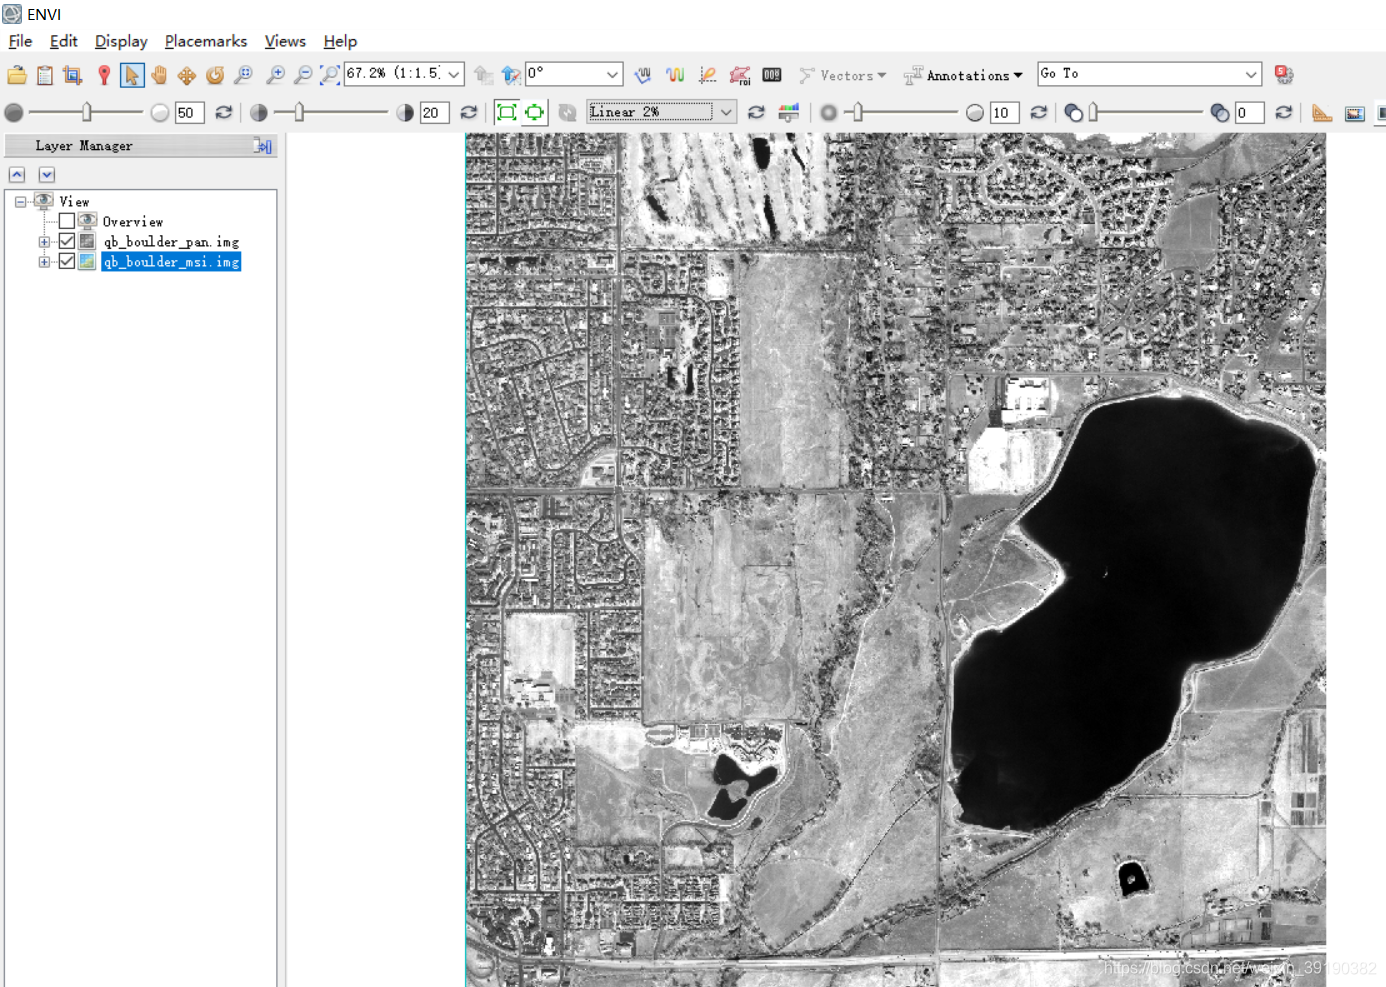1386x987 pixels.
Task: Select the Zoom box magnifier tool
Action: (243, 75)
